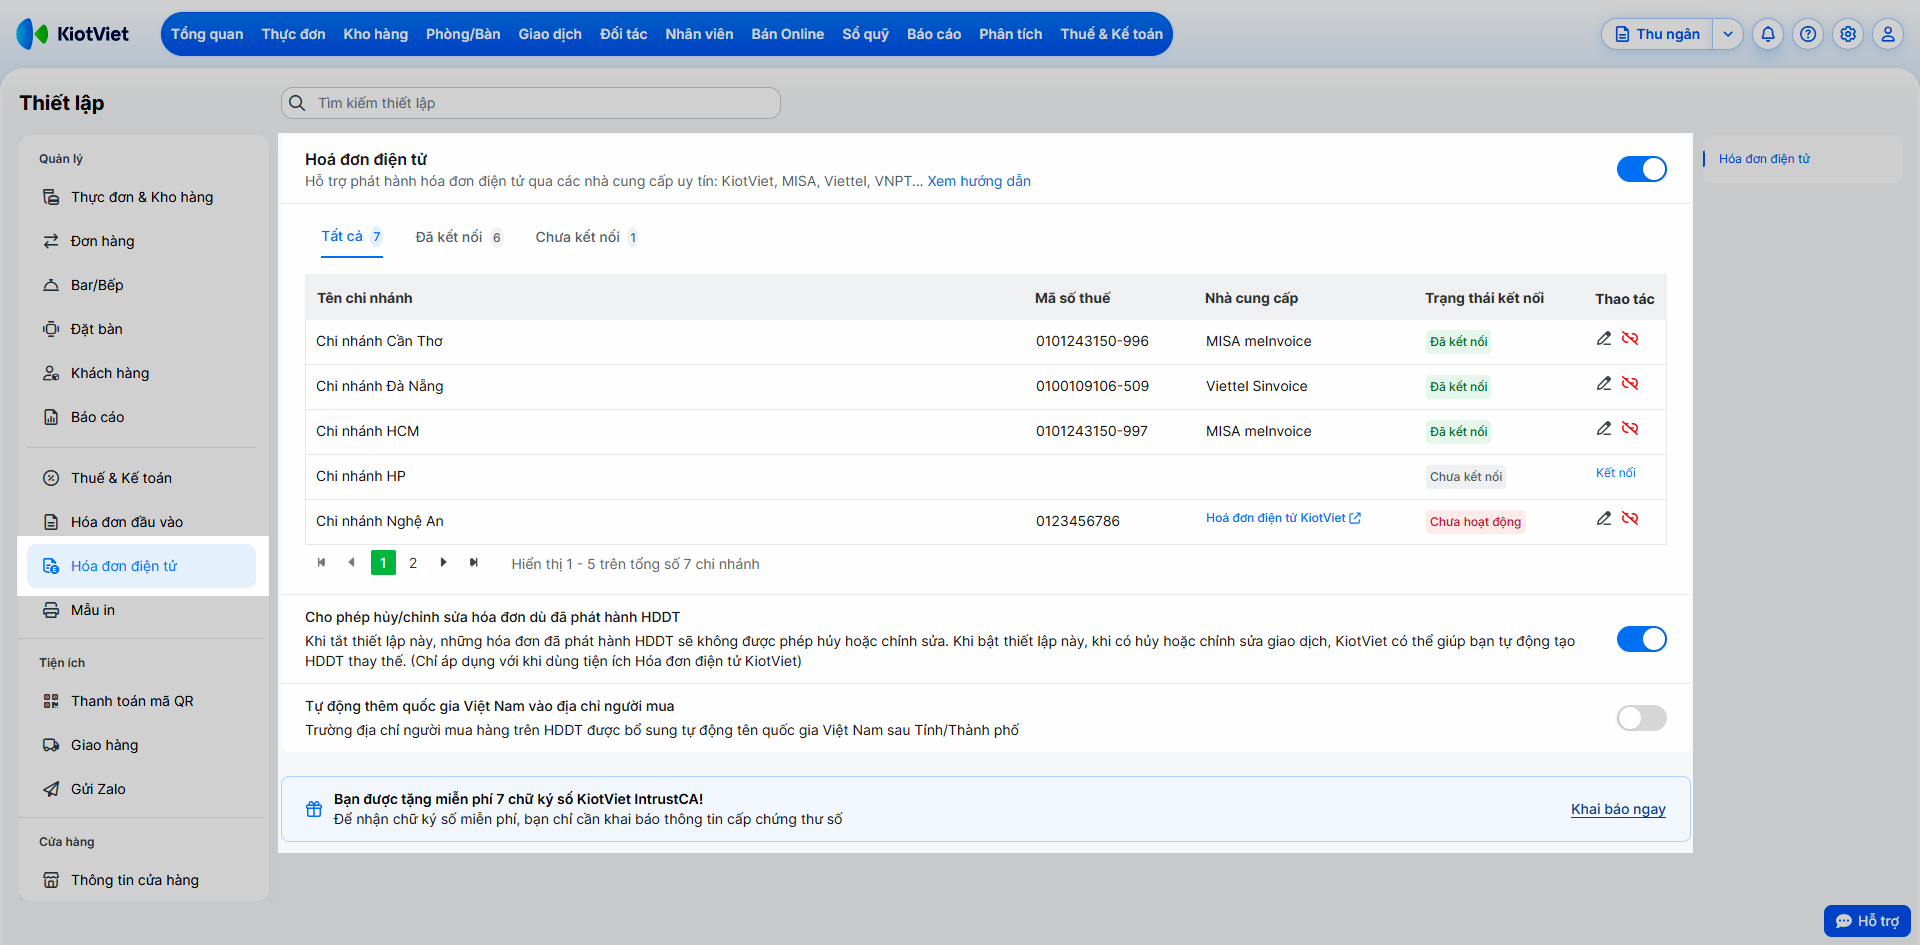Screen dimensions: 1920x945
Task: Open Thực đơn & Kho hàng settings
Action: 142,197
